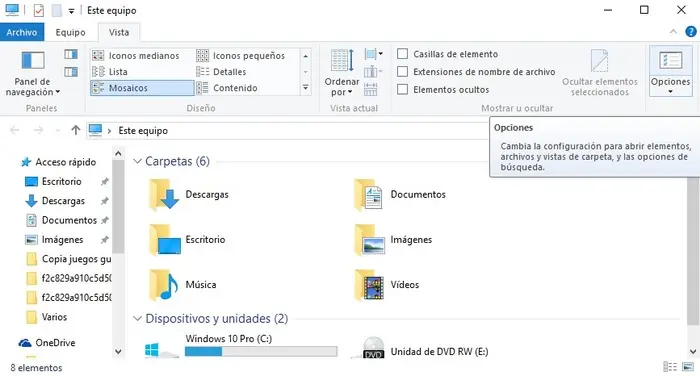Click the address bar Este equipo path
The image size is (700, 376).
143,130
